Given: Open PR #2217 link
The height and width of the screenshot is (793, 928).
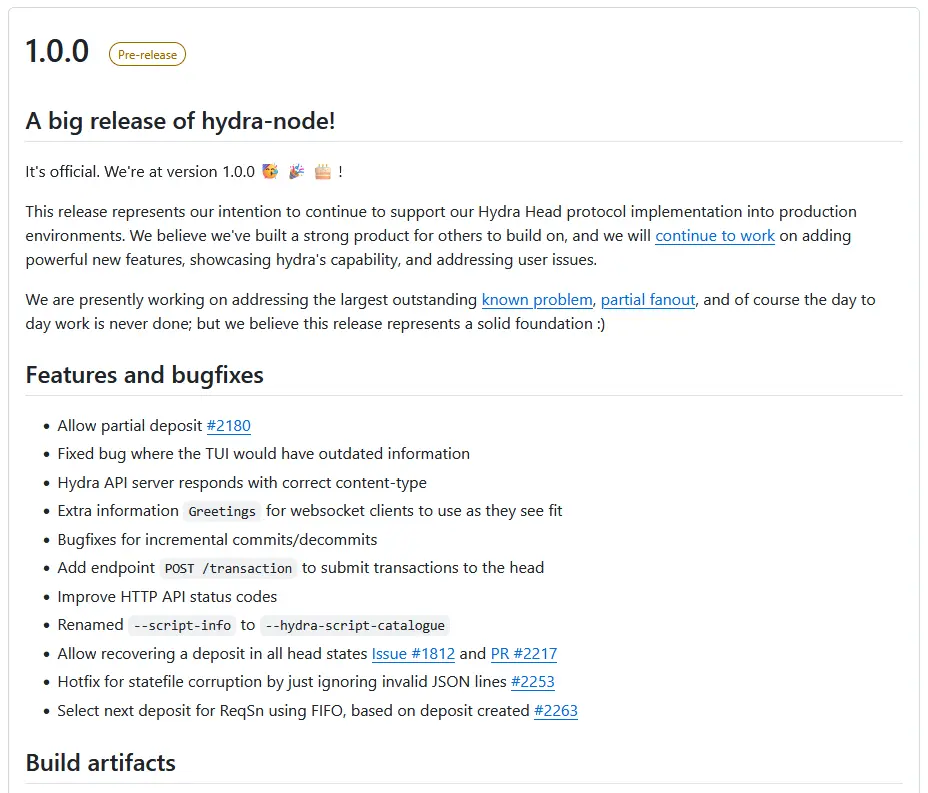Looking at the screenshot, I should pyautogui.click(x=524, y=653).
